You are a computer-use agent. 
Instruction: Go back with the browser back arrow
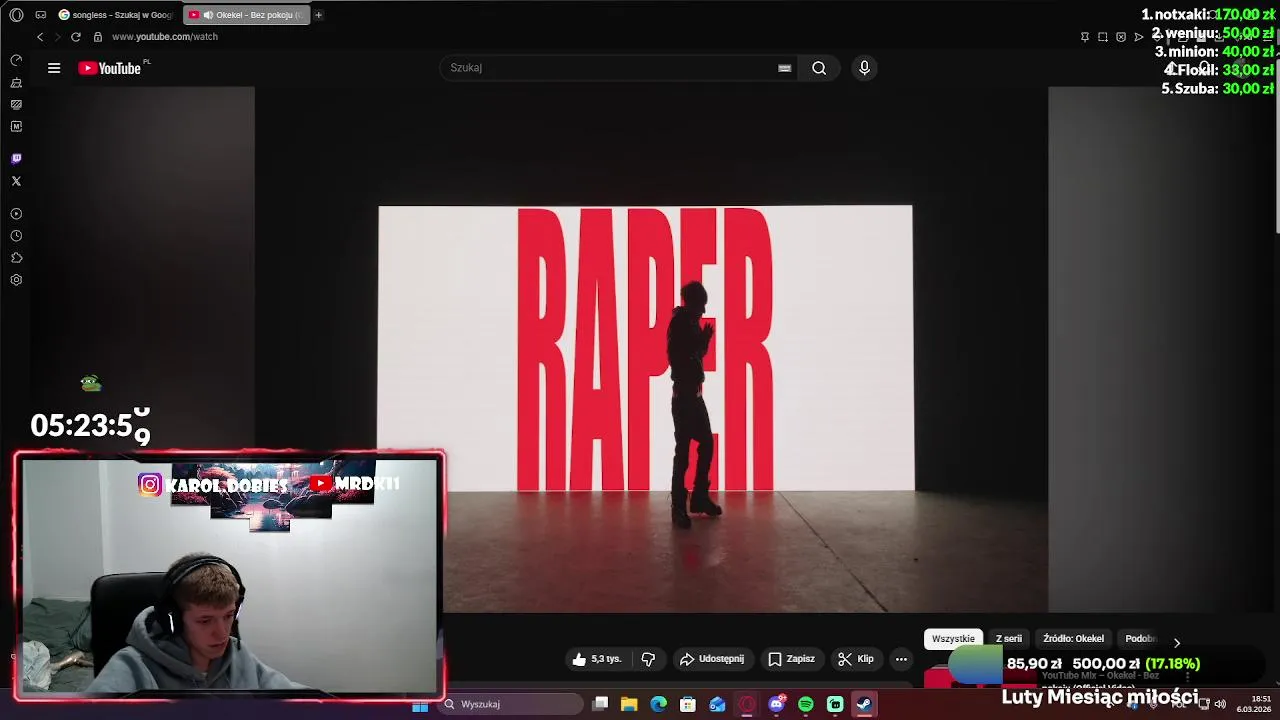point(40,37)
